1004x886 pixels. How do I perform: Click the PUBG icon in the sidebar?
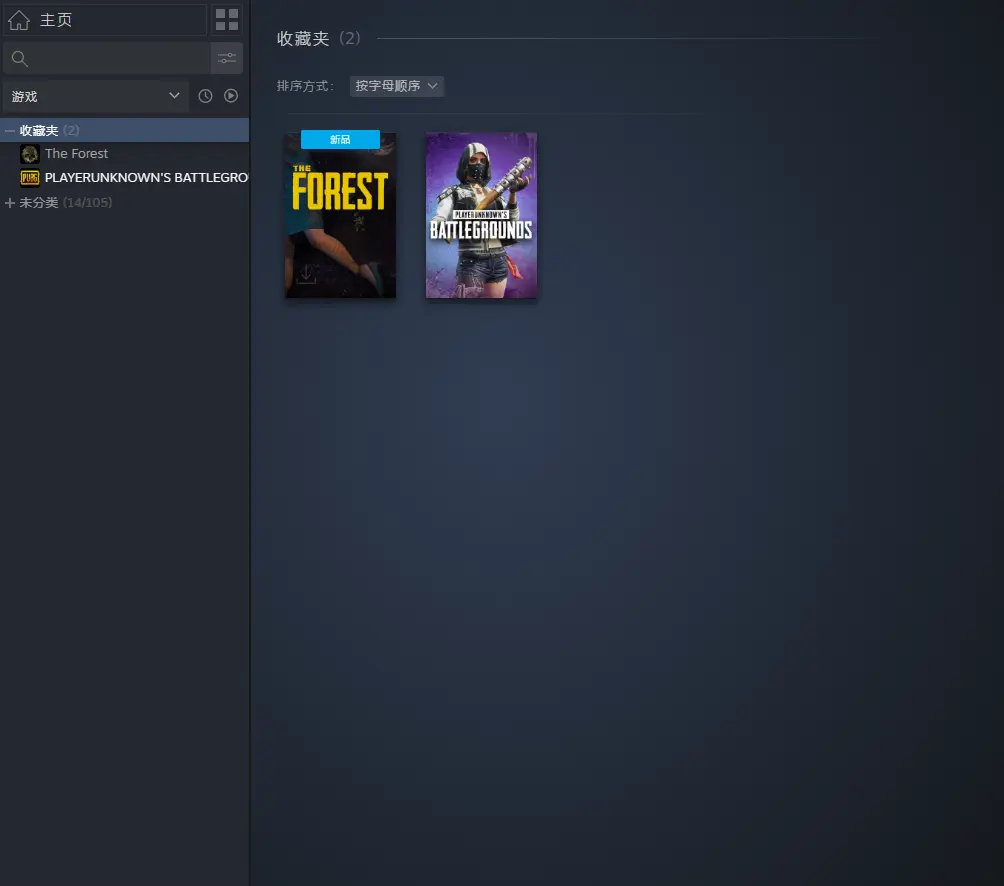click(x=29, y=177)
